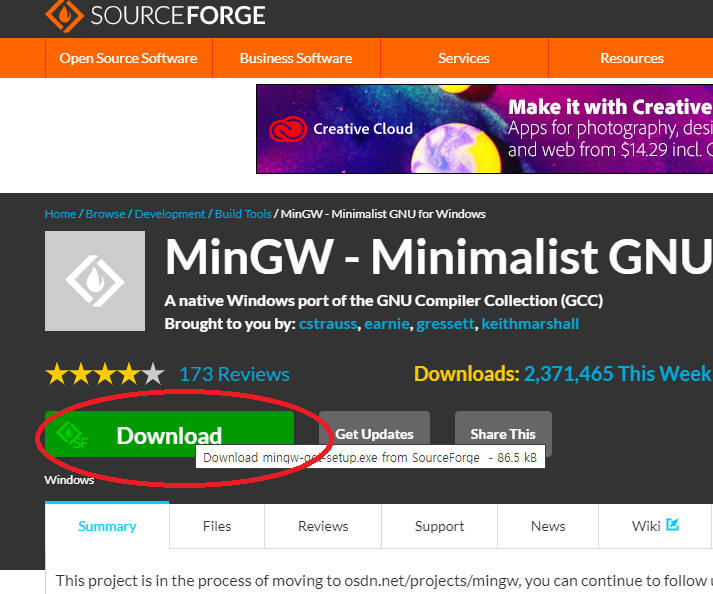The image size is (713, 594).
Task: Click the MinGW - Minimalist GNU project title
Action: 438,257
